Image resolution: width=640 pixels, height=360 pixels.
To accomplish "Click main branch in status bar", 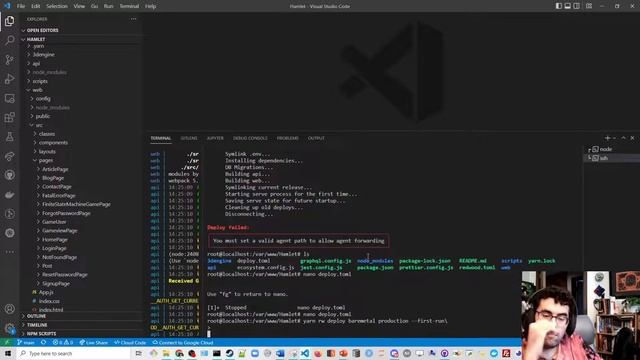I will tap(26, 342).
